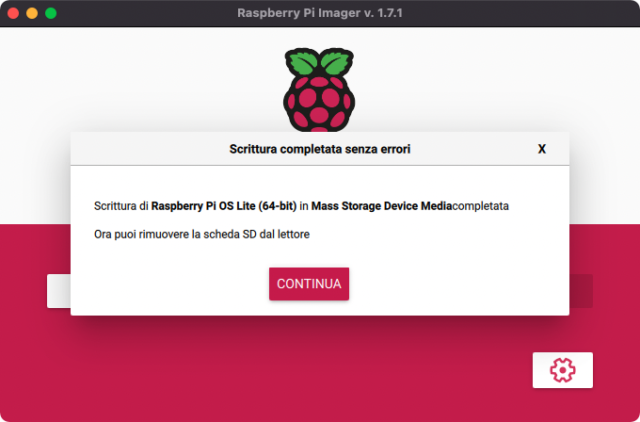
Task: Minimize the window with the yellow button
Action: 31,14
